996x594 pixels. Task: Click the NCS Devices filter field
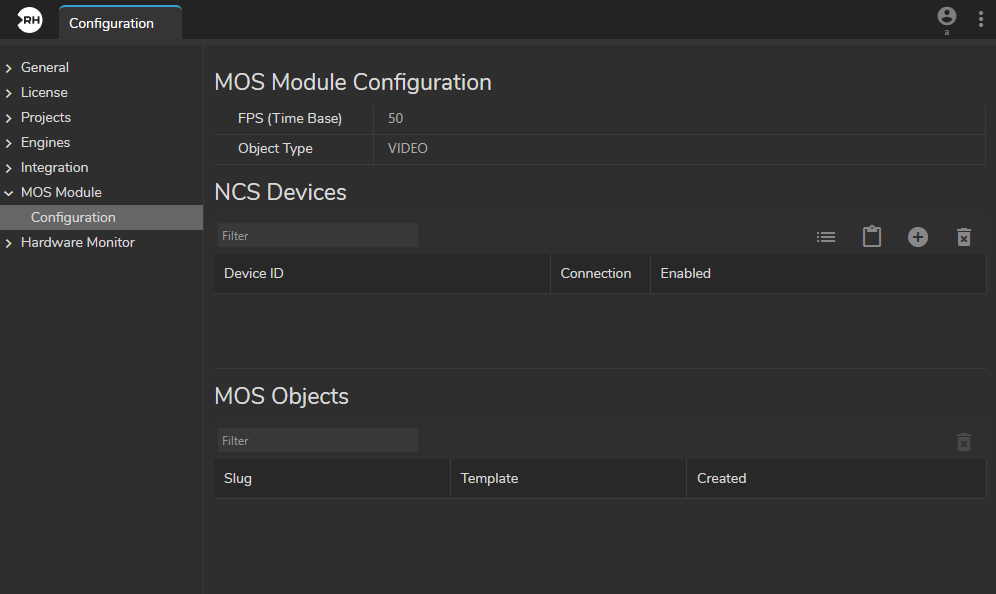click(317, 236)
